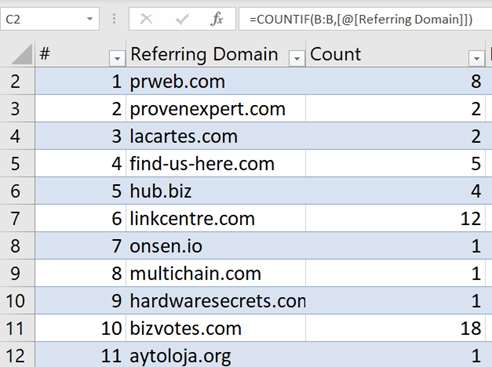
Task: Select the prweb.com cell
Action: (x=215, y=81)
